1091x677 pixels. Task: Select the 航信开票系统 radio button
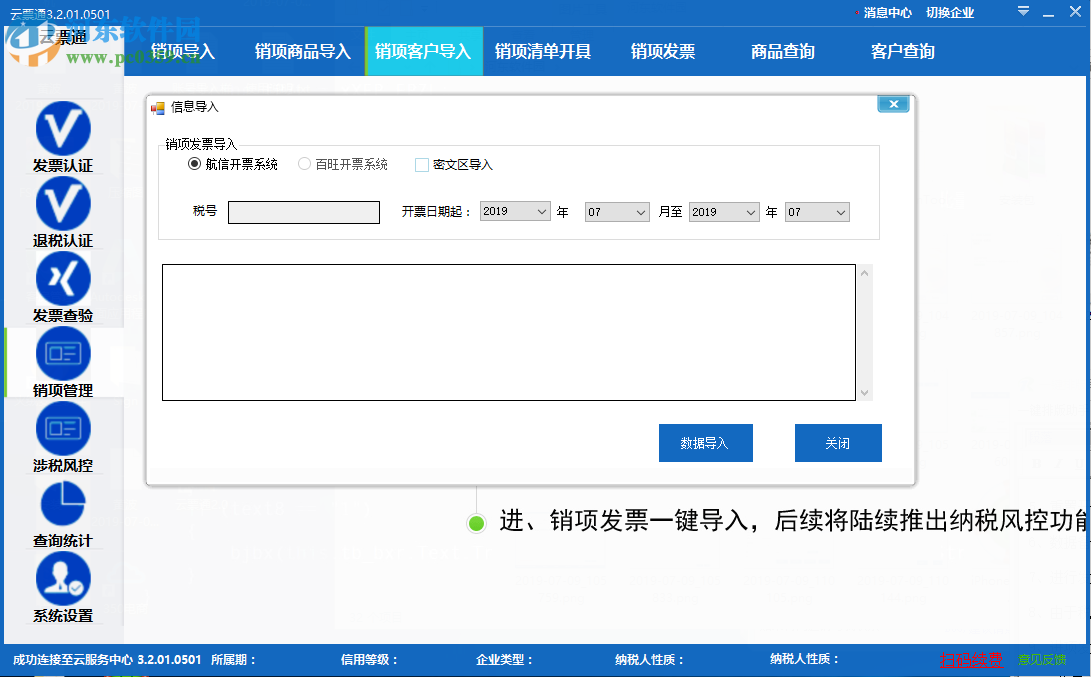point(193,164)
